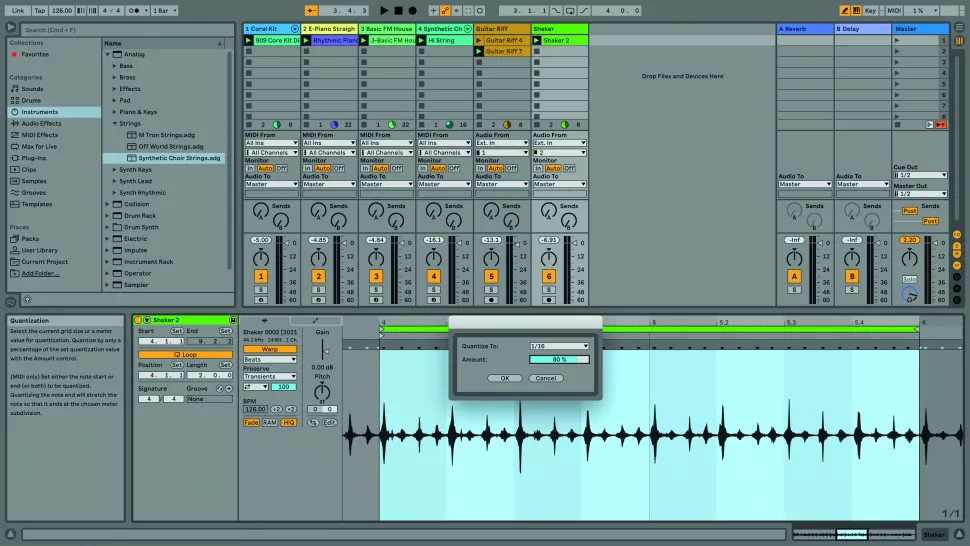The width and height of the screenshot is (970, 546).
Task: Click the halve tempo ÷2 button
Action: coord(276,409)
